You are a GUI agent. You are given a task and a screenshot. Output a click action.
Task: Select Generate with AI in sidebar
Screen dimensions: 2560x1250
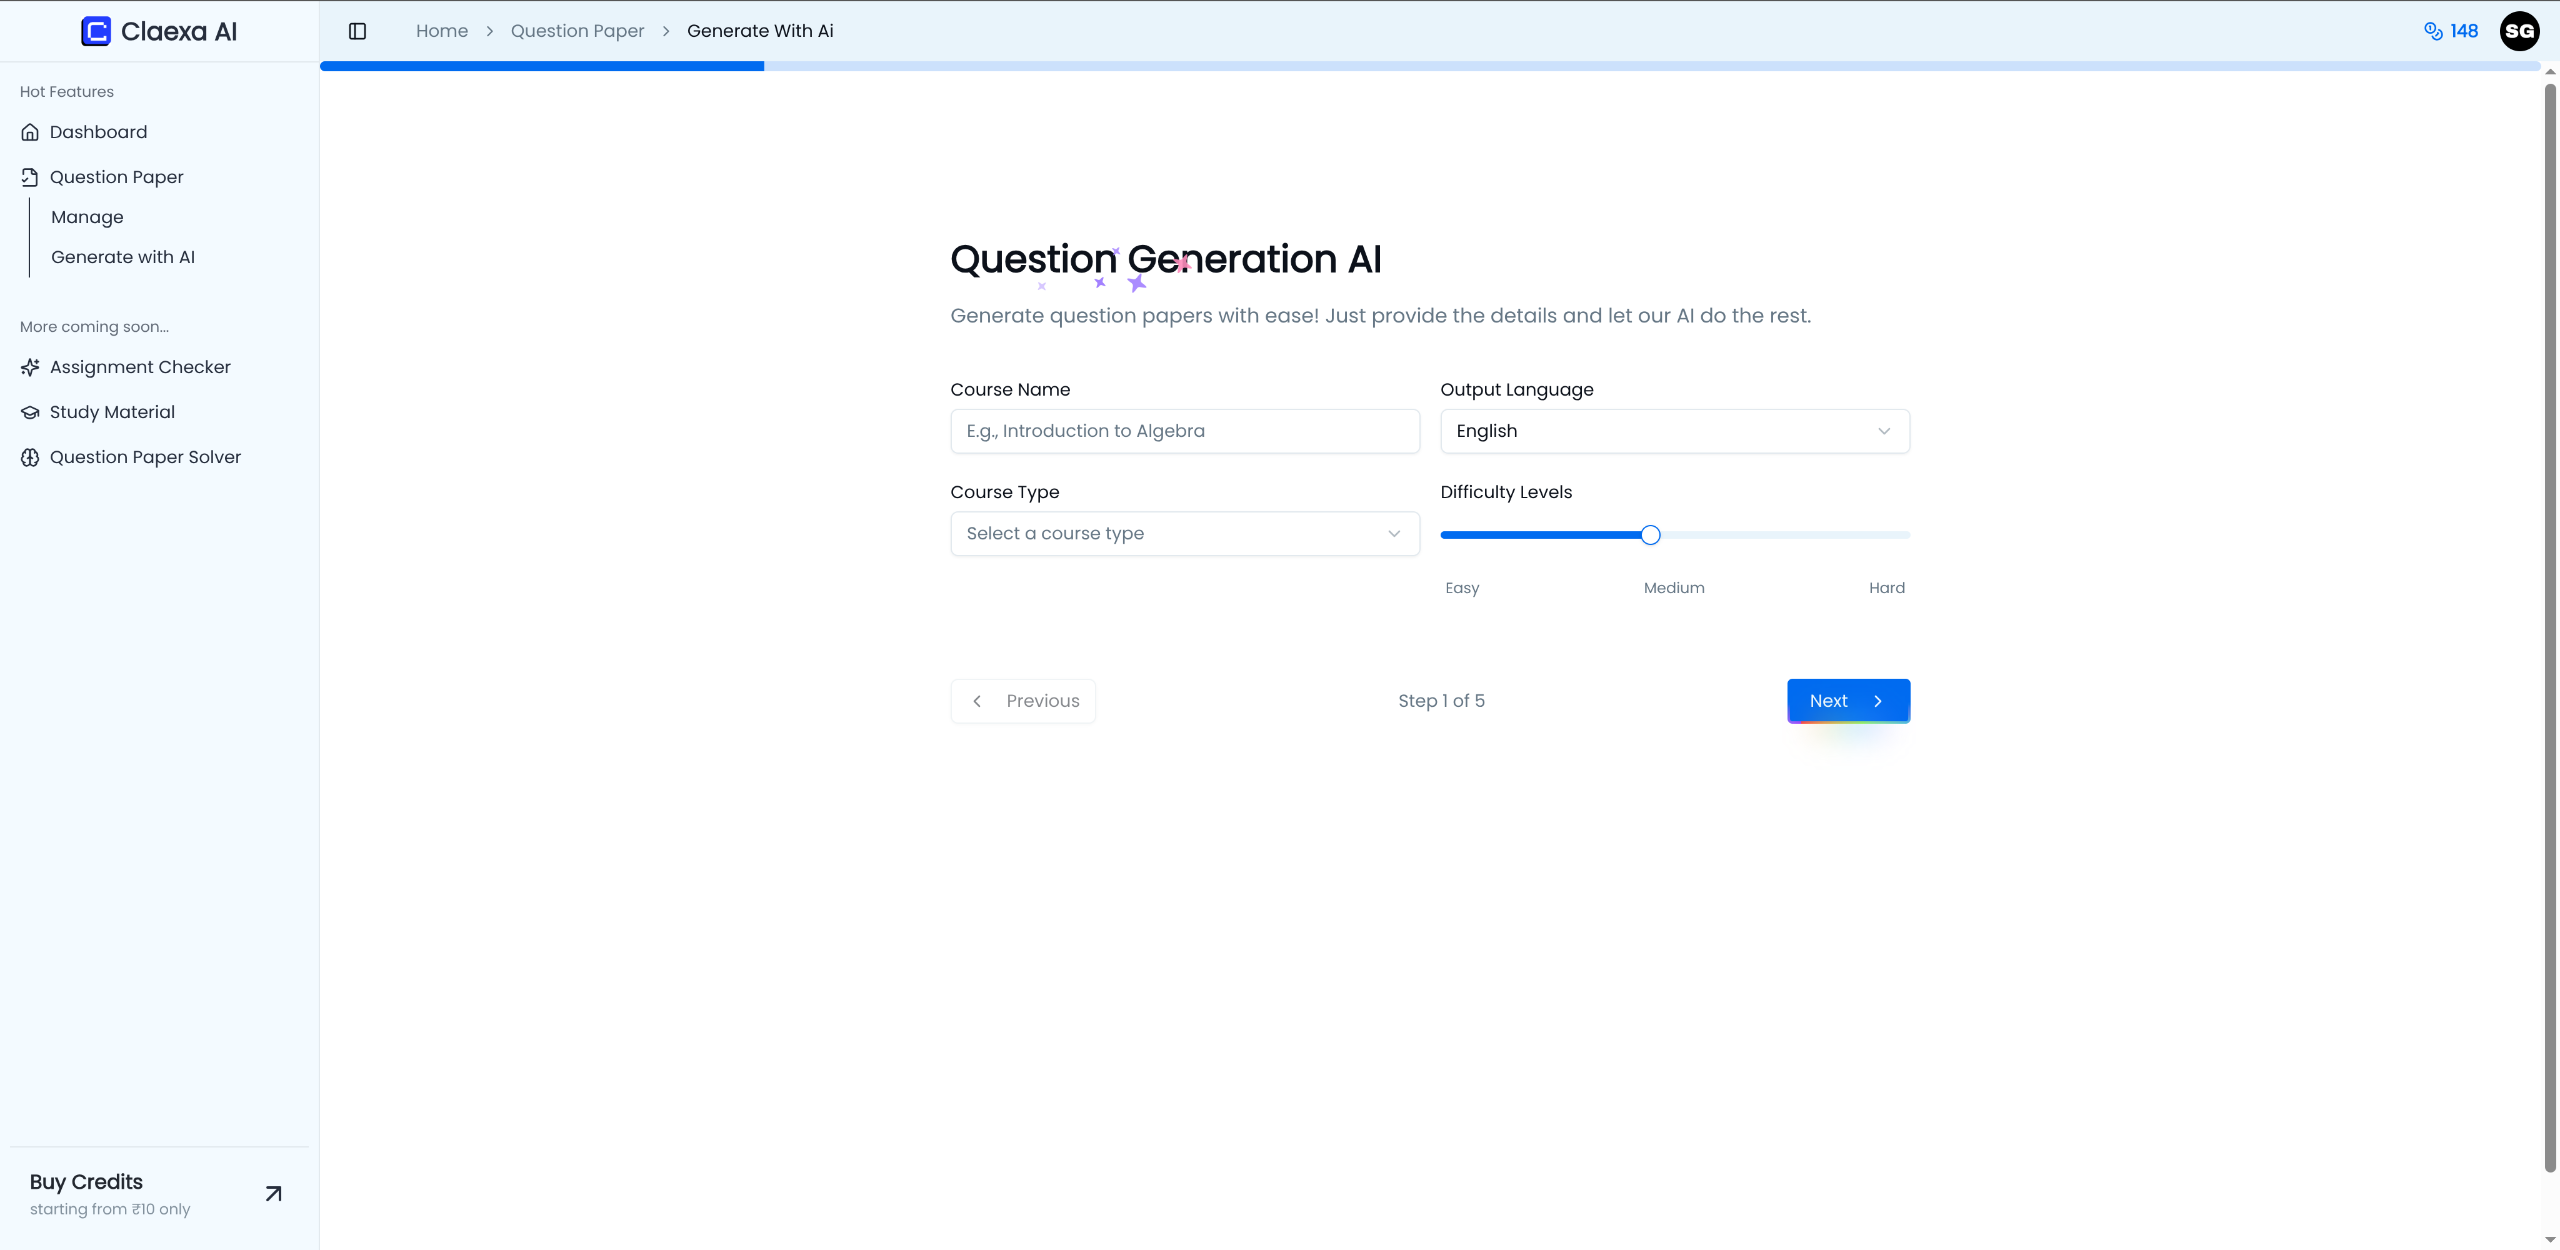123,257
